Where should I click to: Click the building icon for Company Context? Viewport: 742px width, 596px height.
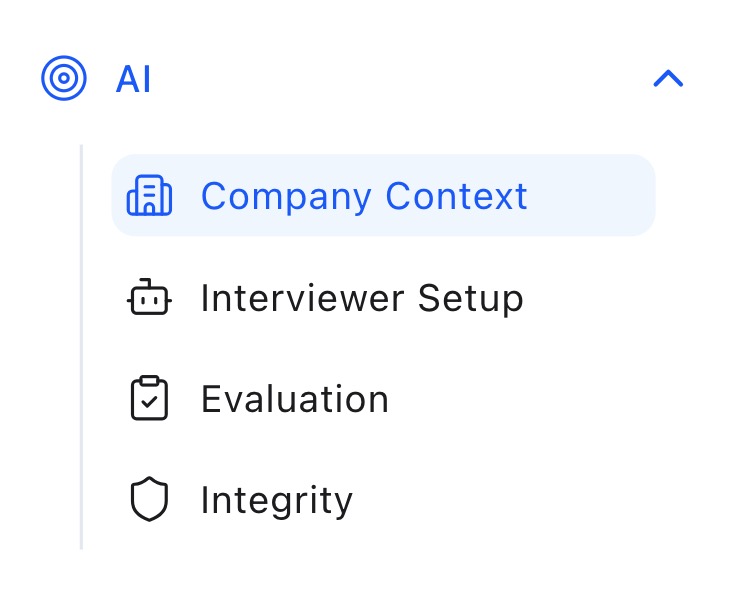[x=149, y=196]
